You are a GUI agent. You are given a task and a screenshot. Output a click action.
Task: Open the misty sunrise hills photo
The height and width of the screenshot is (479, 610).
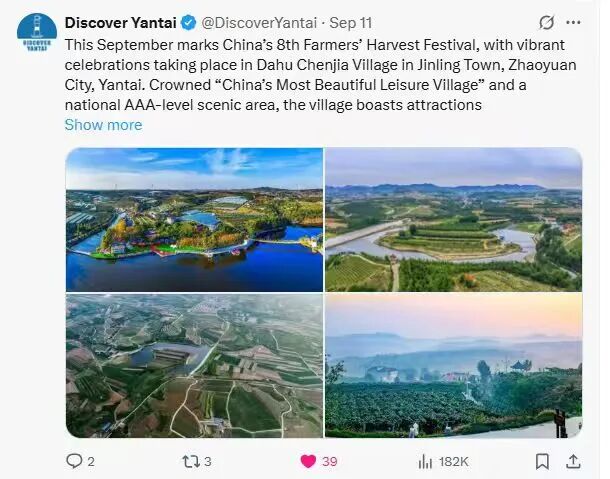click(x=454, y=366)
